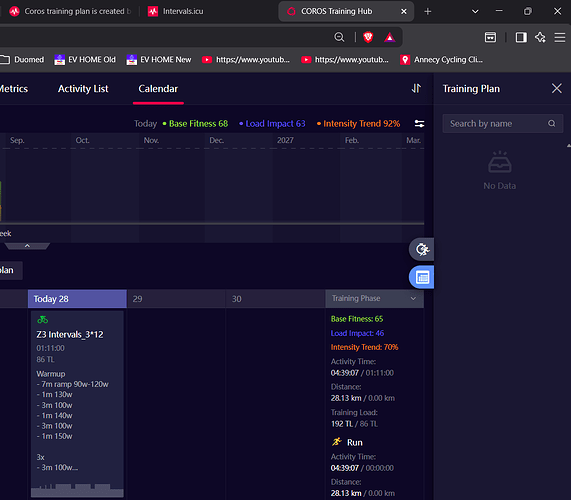Click the Dec. month on timeline

216,141
